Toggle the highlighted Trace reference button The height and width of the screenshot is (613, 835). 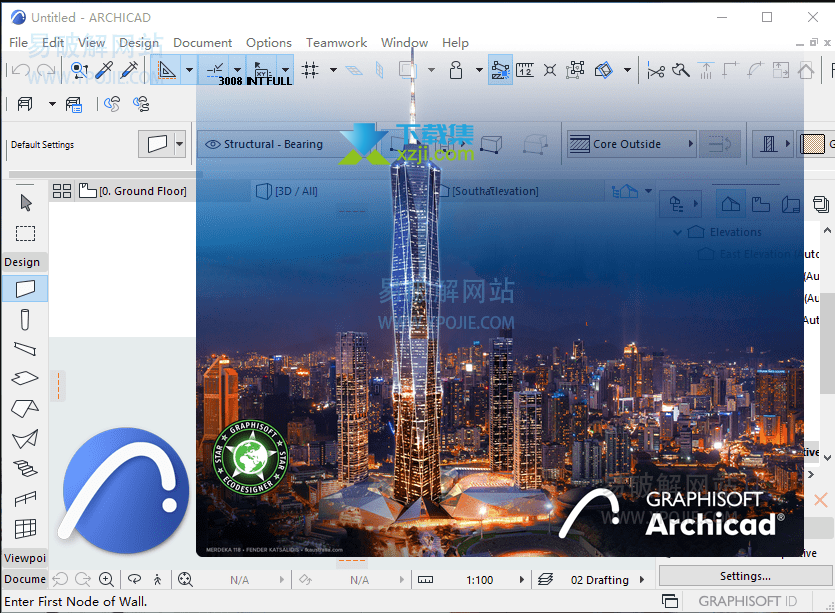click(500, 70)
